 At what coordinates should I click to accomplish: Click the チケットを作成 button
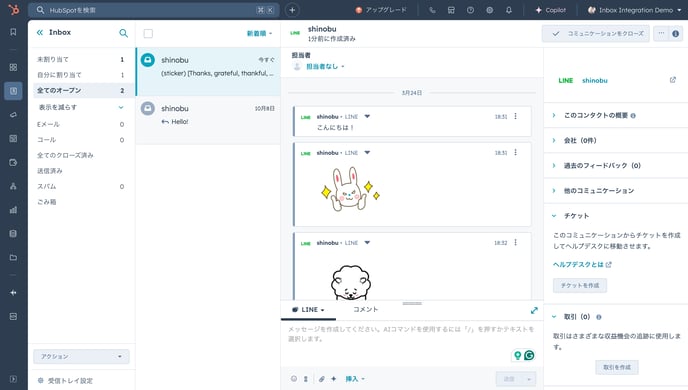tap(580, 285)
